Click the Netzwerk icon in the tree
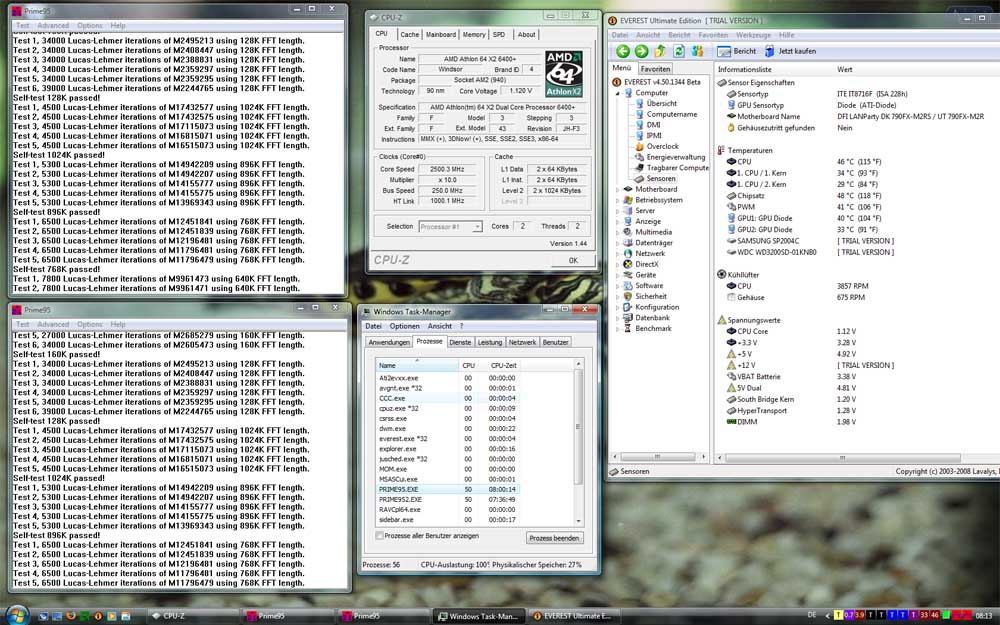 [x=628, y=253]
